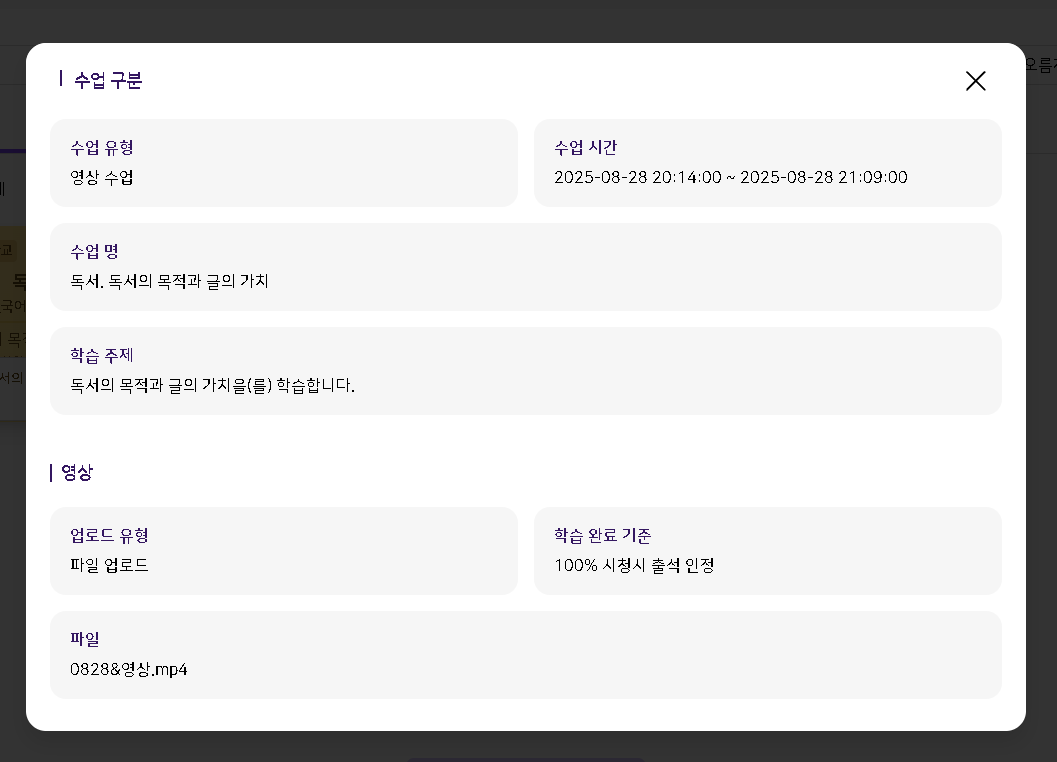Click the 파일 field label

point(85,640)
